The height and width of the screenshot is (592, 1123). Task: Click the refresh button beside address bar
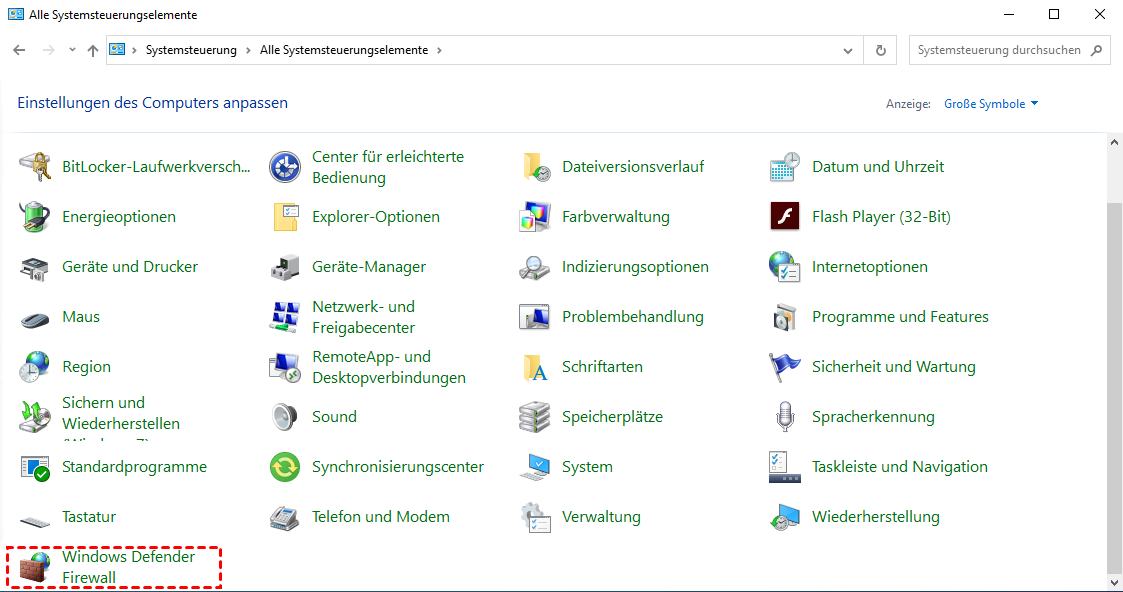(x=880, y=50)
